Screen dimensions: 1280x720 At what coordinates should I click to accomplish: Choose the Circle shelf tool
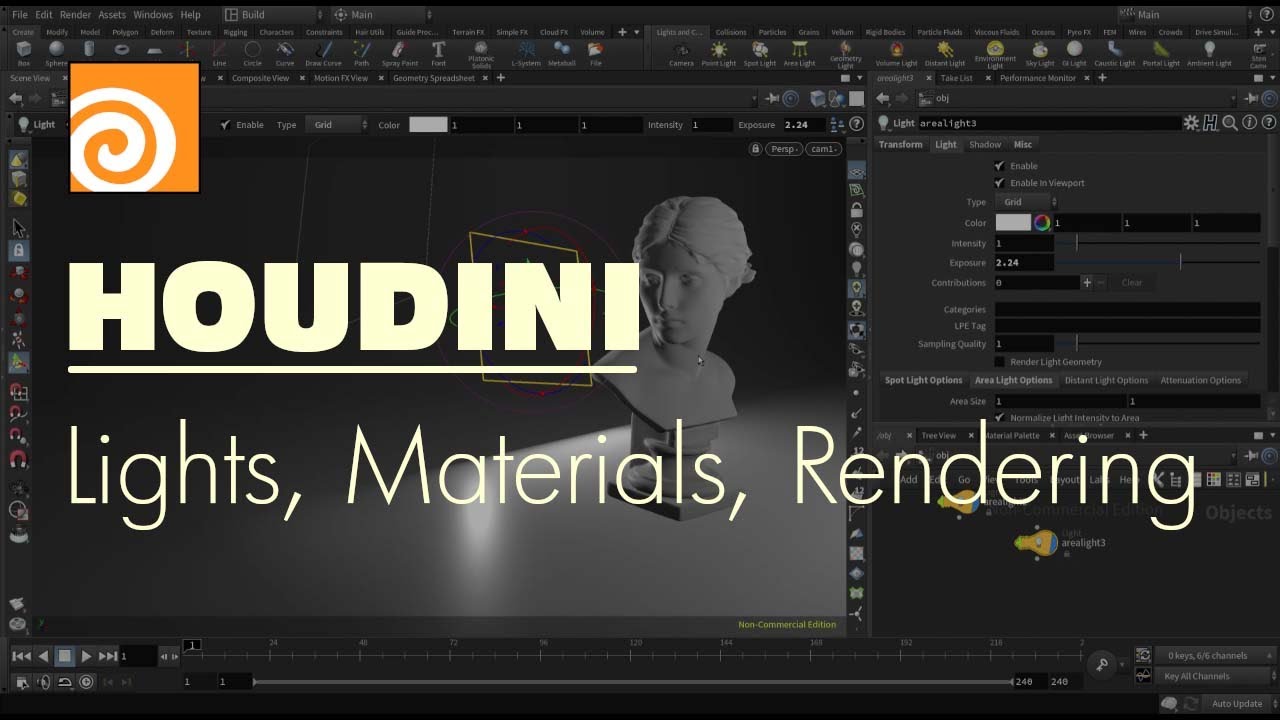coord(252,52)
